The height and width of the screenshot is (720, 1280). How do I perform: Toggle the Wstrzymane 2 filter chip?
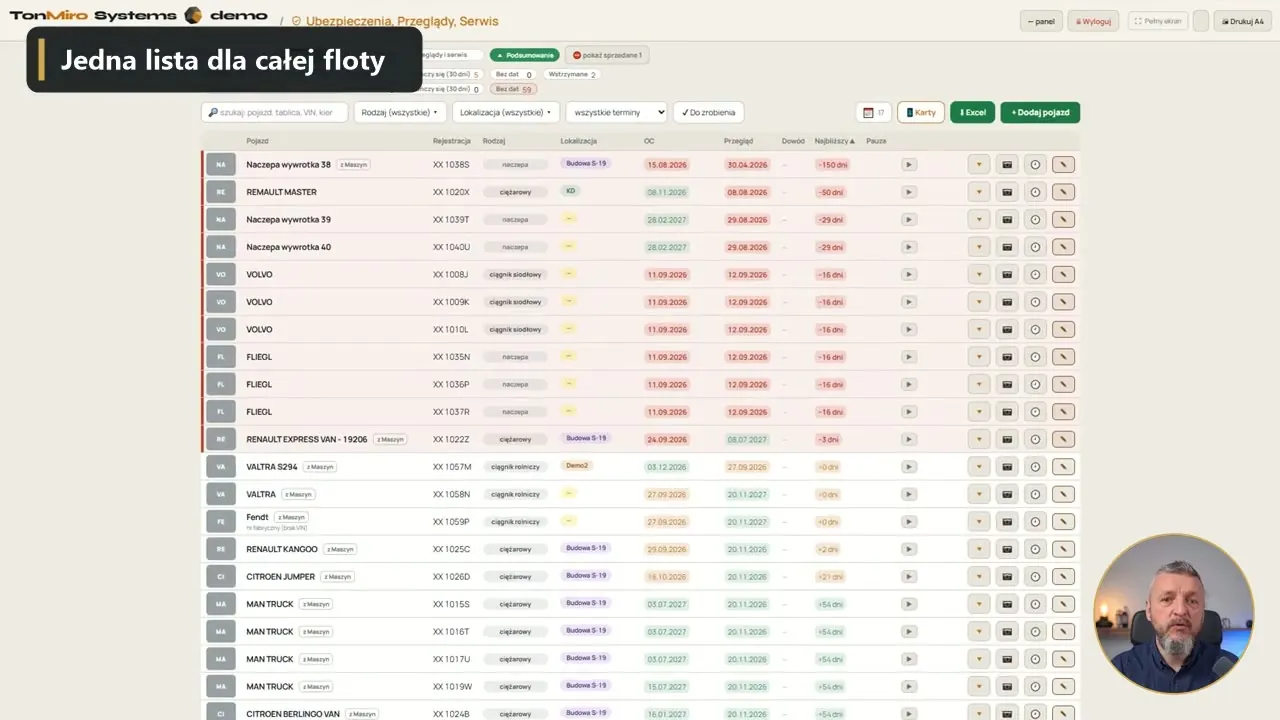coord(572,74)
